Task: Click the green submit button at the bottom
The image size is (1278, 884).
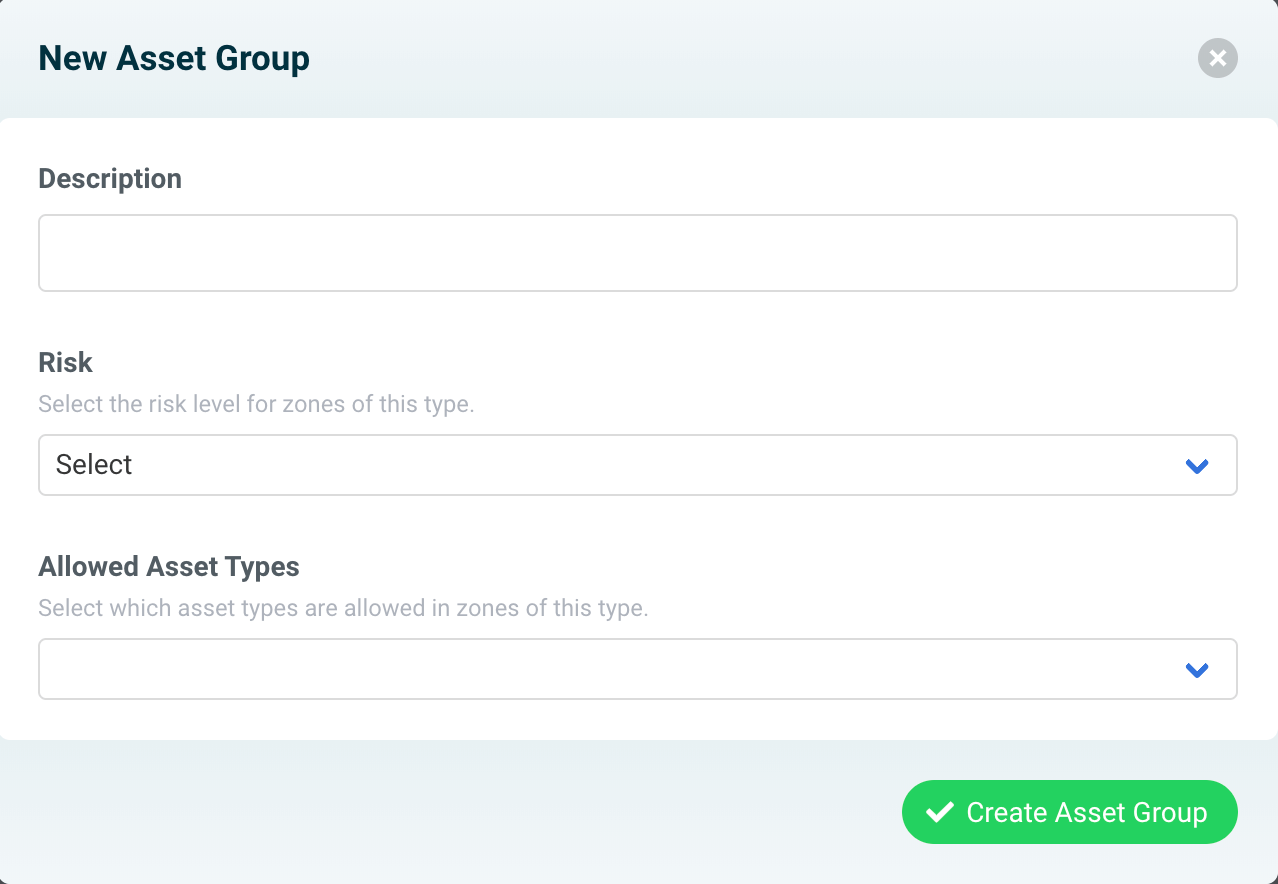Action: coord(1069,812)
